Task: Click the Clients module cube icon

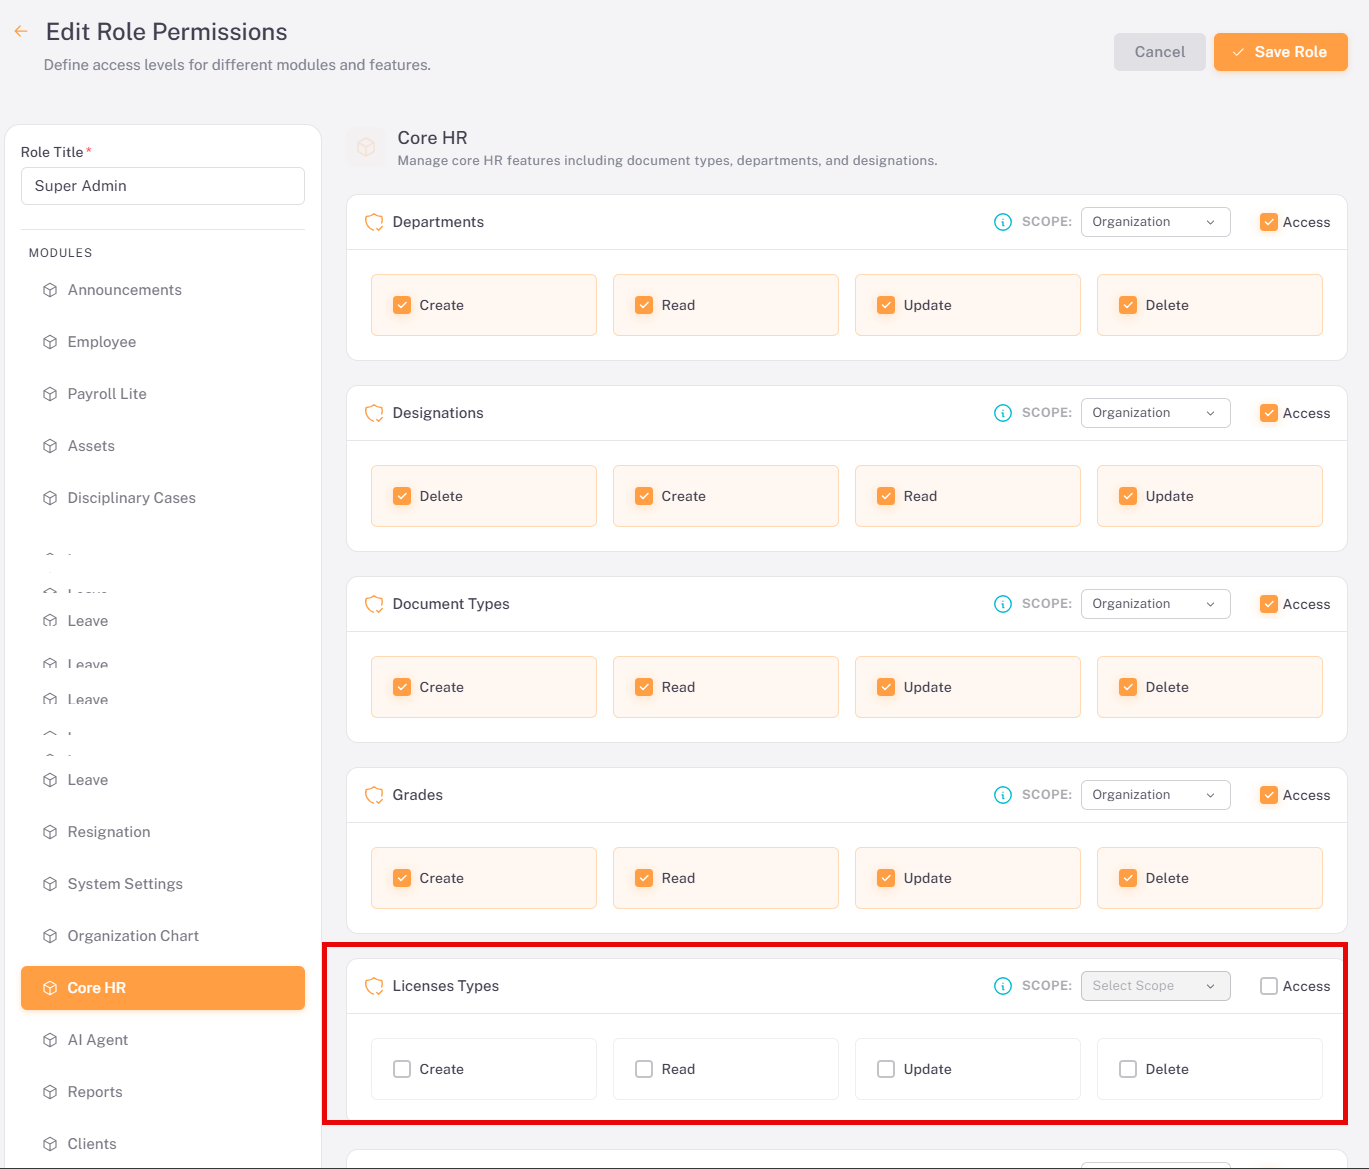Action: click(50, 1144)
